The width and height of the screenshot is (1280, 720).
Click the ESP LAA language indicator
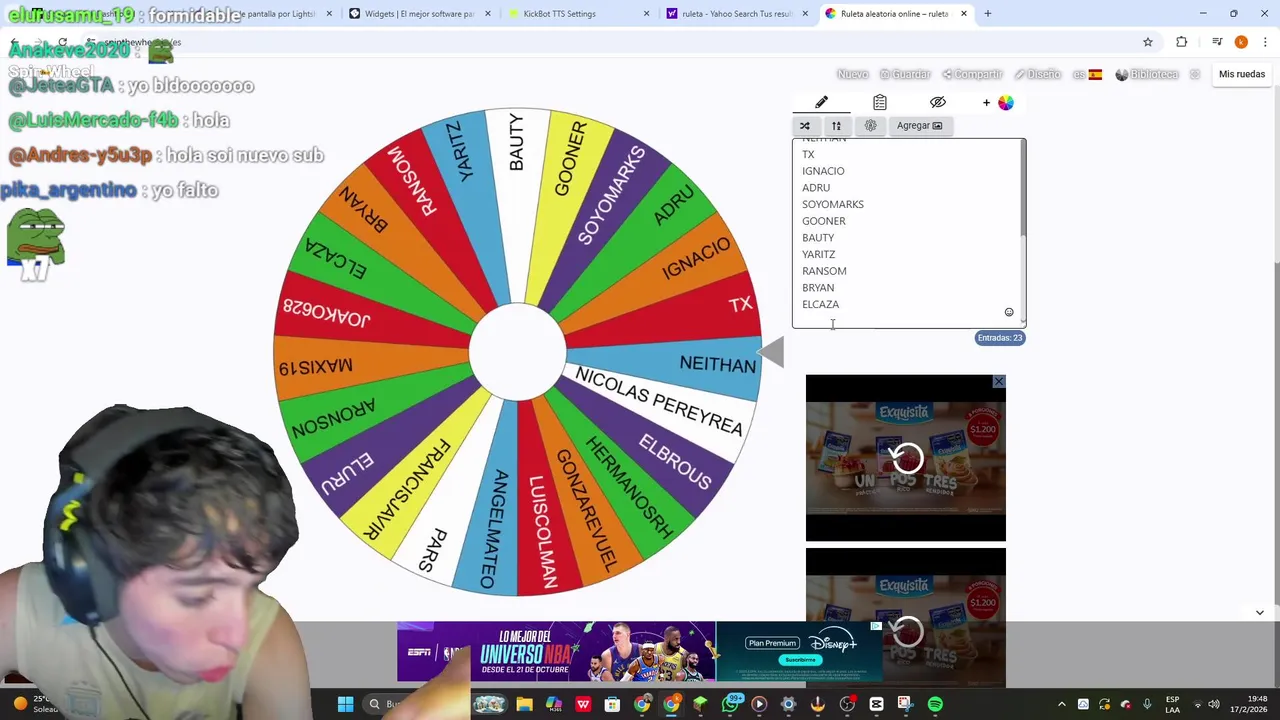click(1172, 705)
